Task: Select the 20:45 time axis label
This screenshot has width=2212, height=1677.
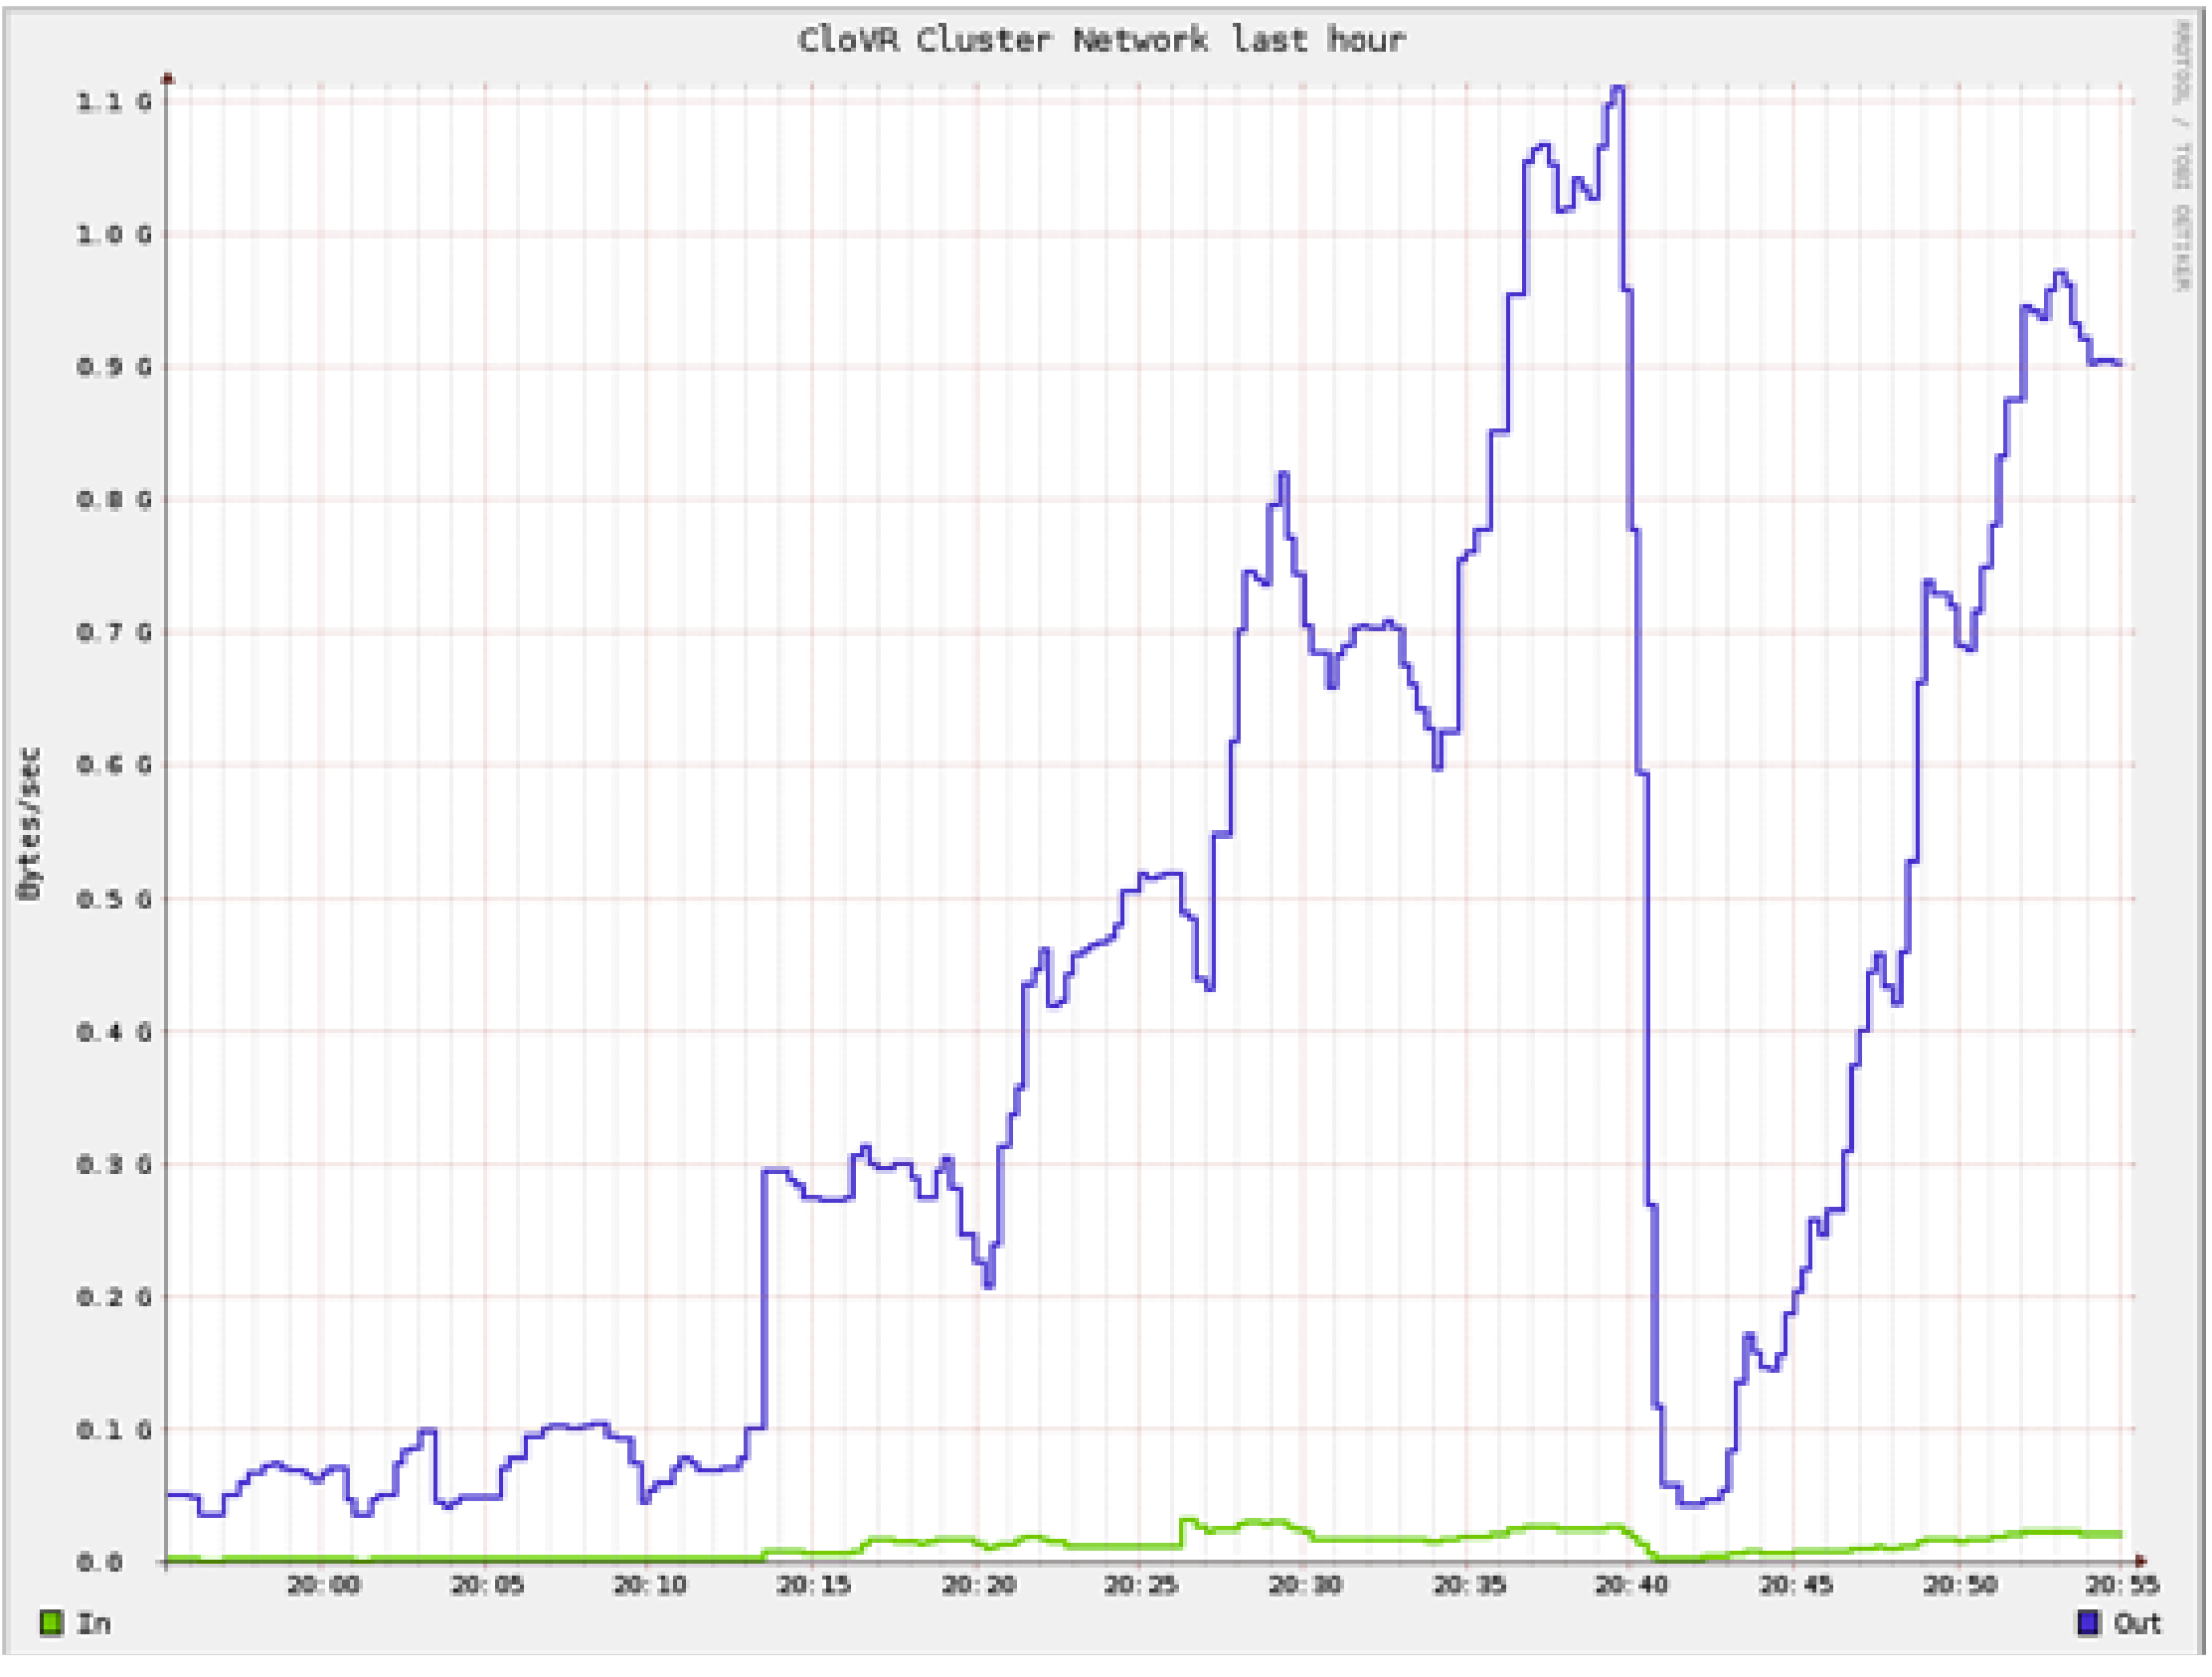Action: (1796, 1585)
